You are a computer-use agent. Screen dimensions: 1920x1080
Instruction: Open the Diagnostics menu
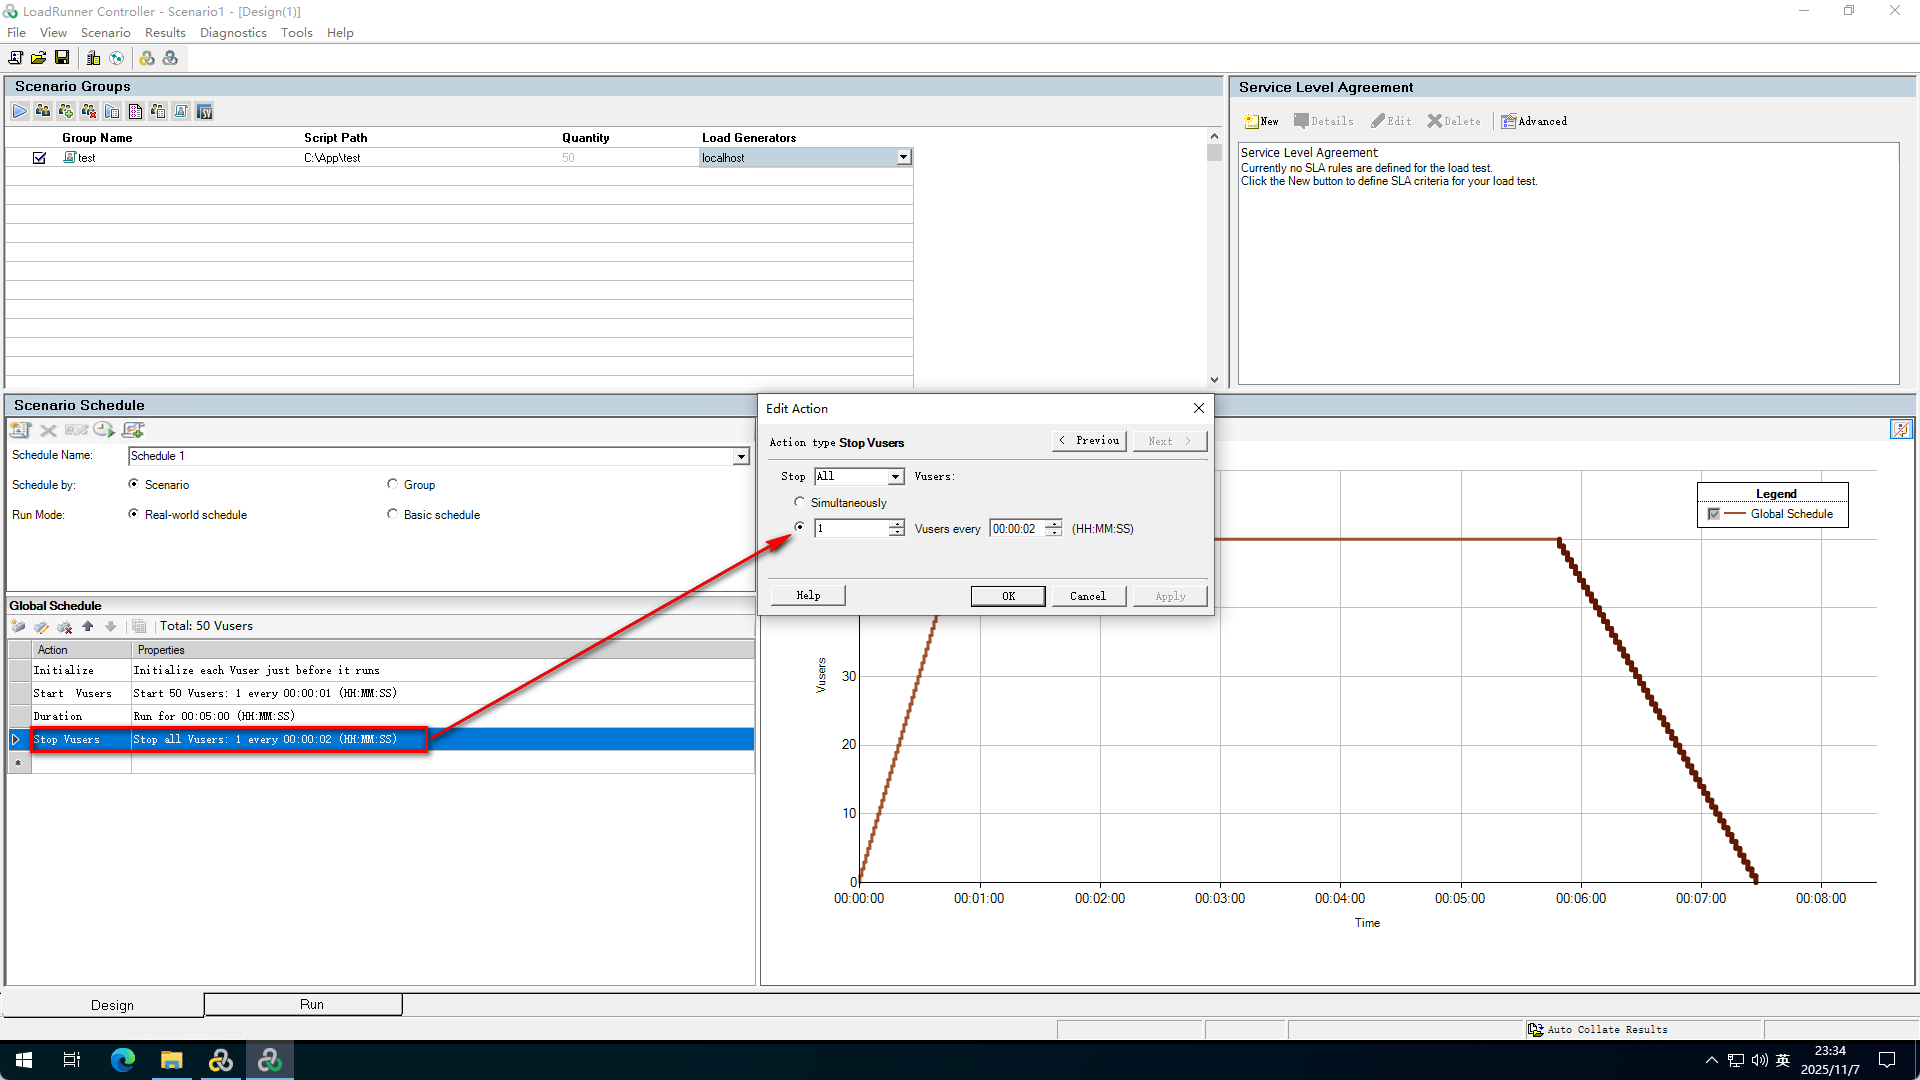(x=232, y=32)
